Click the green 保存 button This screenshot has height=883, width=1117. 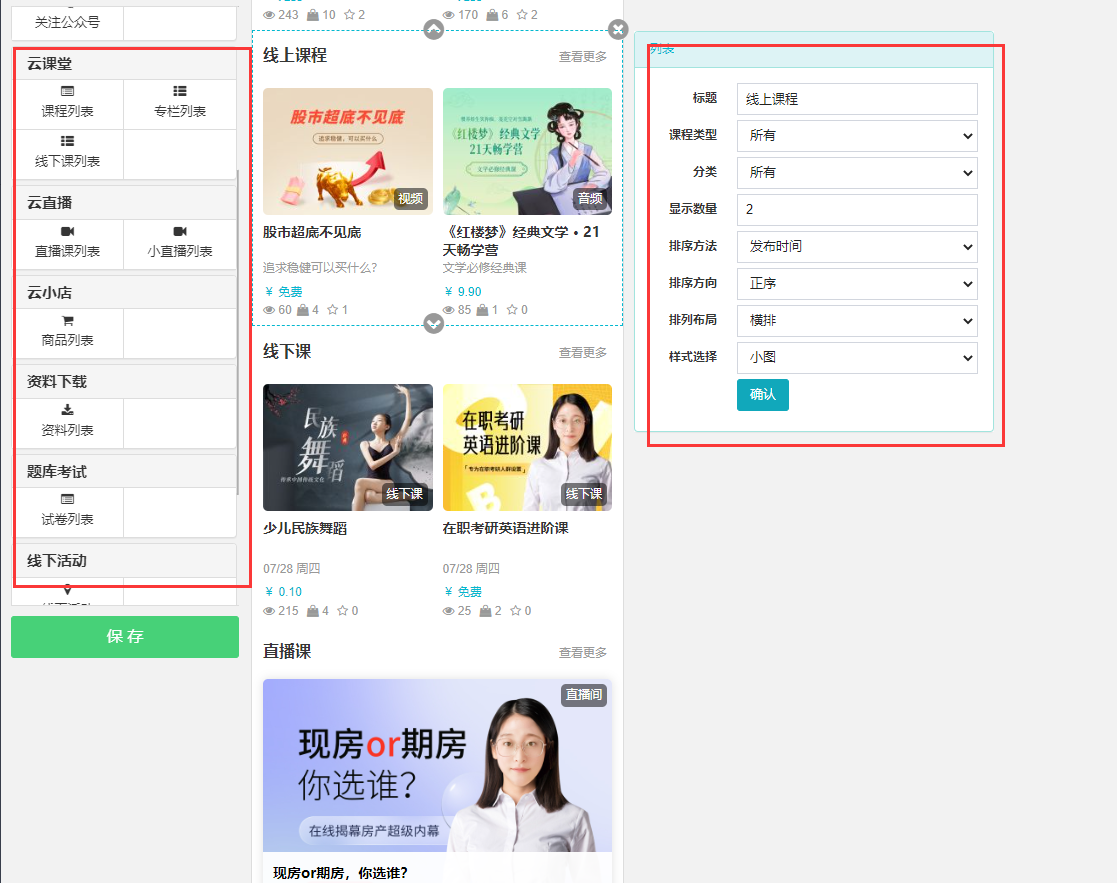pyautogui.click(x=125, y=637)
